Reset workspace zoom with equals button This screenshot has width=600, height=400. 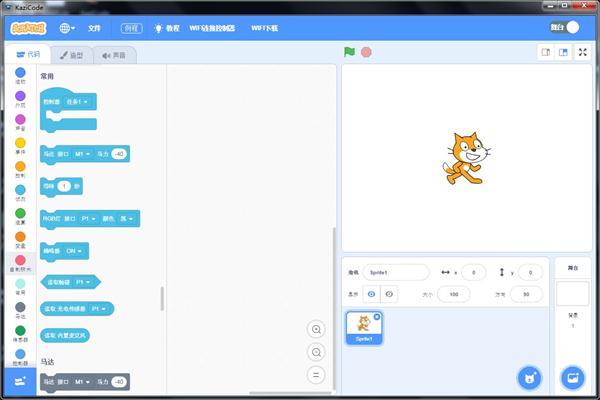(316, 375)
